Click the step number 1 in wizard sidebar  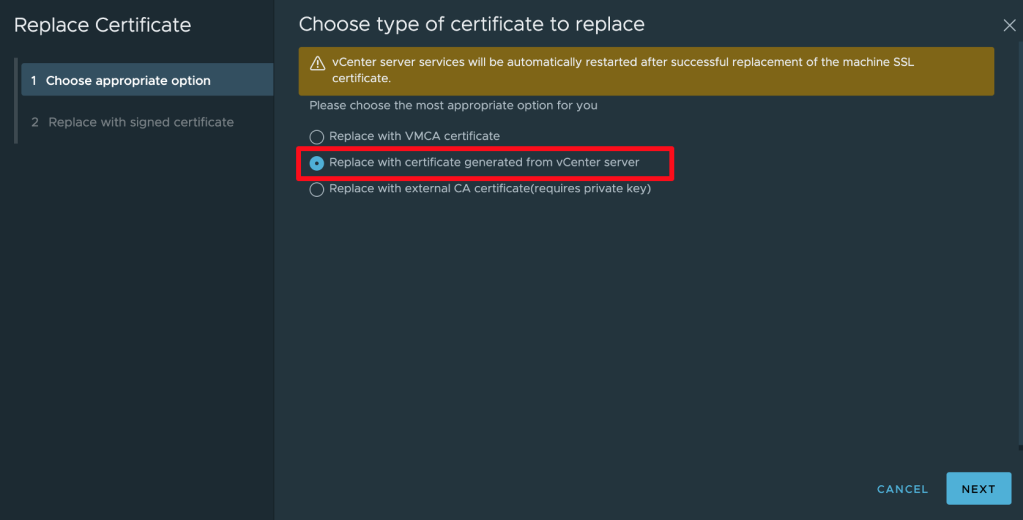[34, 81]
